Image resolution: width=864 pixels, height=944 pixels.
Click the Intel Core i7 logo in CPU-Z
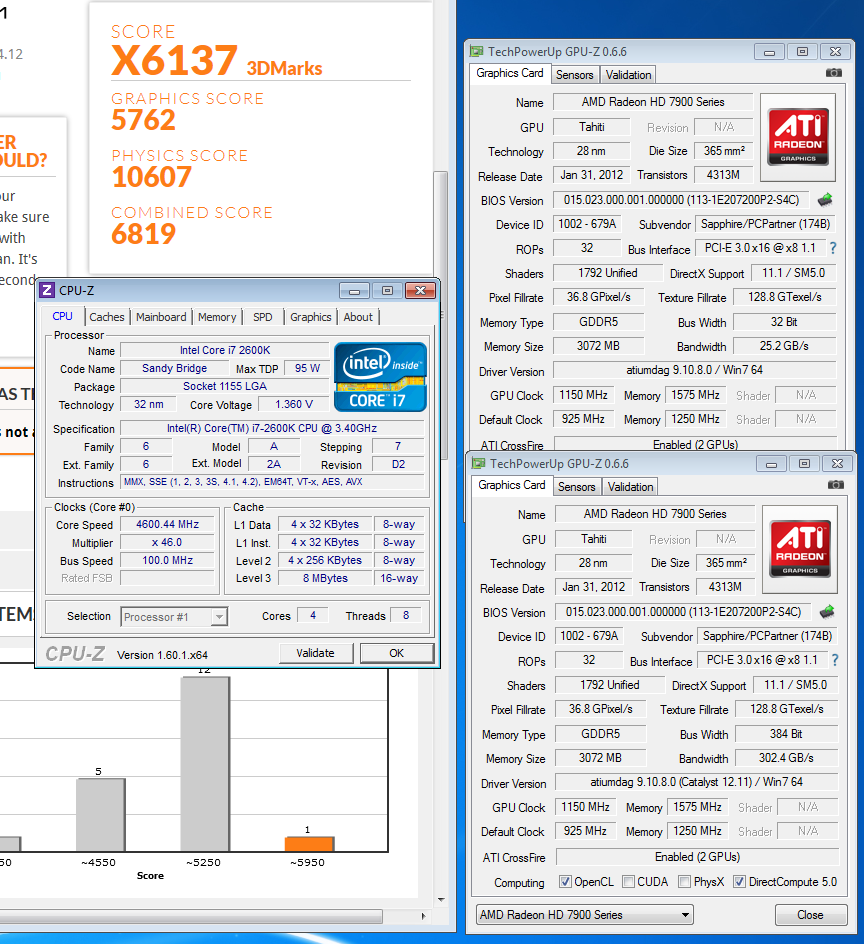click(380, 377)
